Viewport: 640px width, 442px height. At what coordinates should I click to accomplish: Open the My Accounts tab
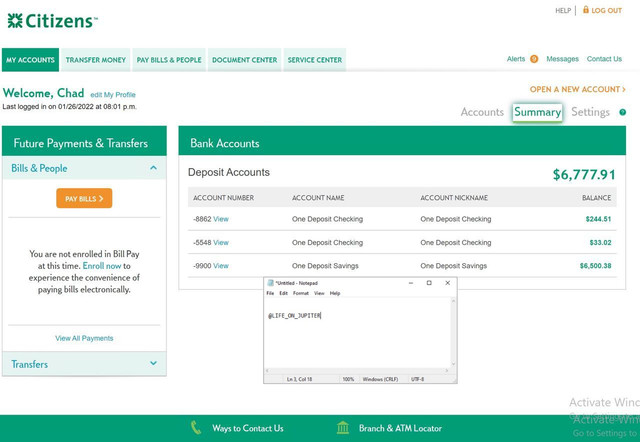click(30, 60)
